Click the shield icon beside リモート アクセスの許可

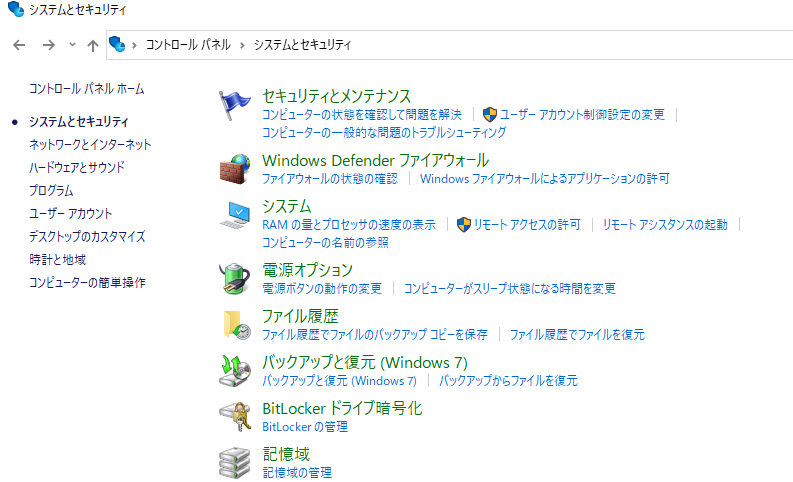[464, 225]
